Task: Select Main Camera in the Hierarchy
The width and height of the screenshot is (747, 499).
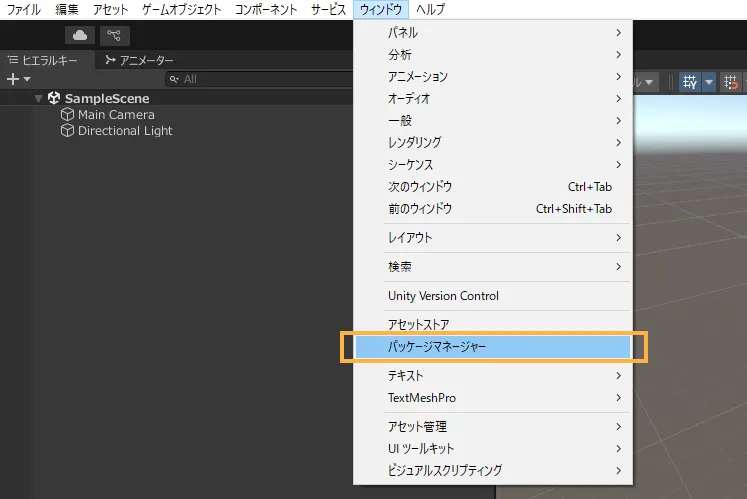Action: pos(116,115)
